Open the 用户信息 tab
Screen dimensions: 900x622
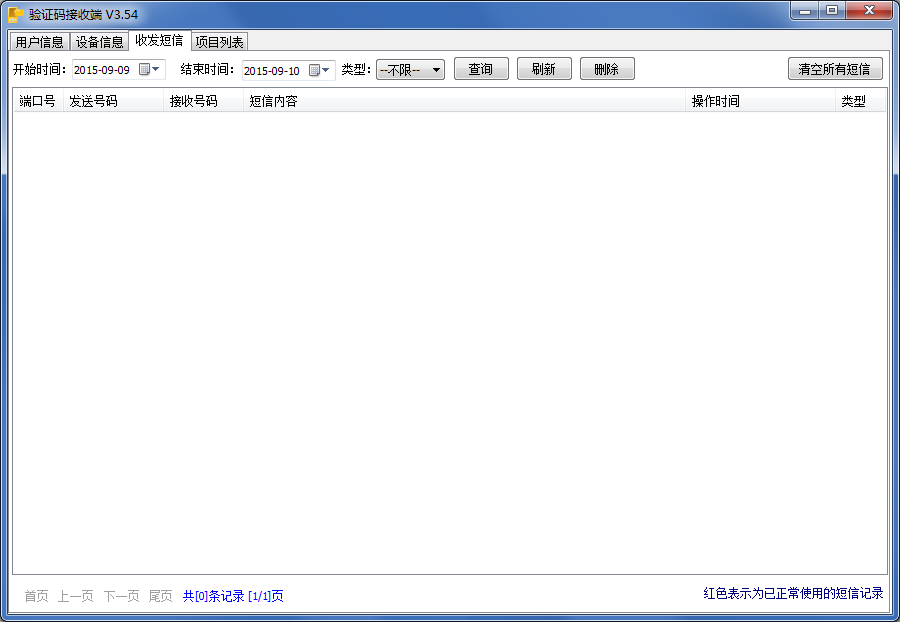(x=40, y=42)
